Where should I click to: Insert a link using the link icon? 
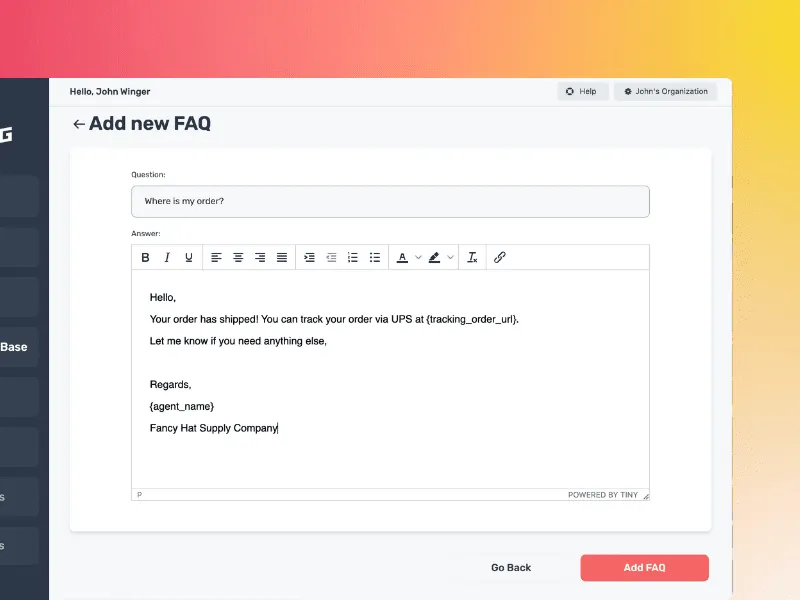(500, 258)
